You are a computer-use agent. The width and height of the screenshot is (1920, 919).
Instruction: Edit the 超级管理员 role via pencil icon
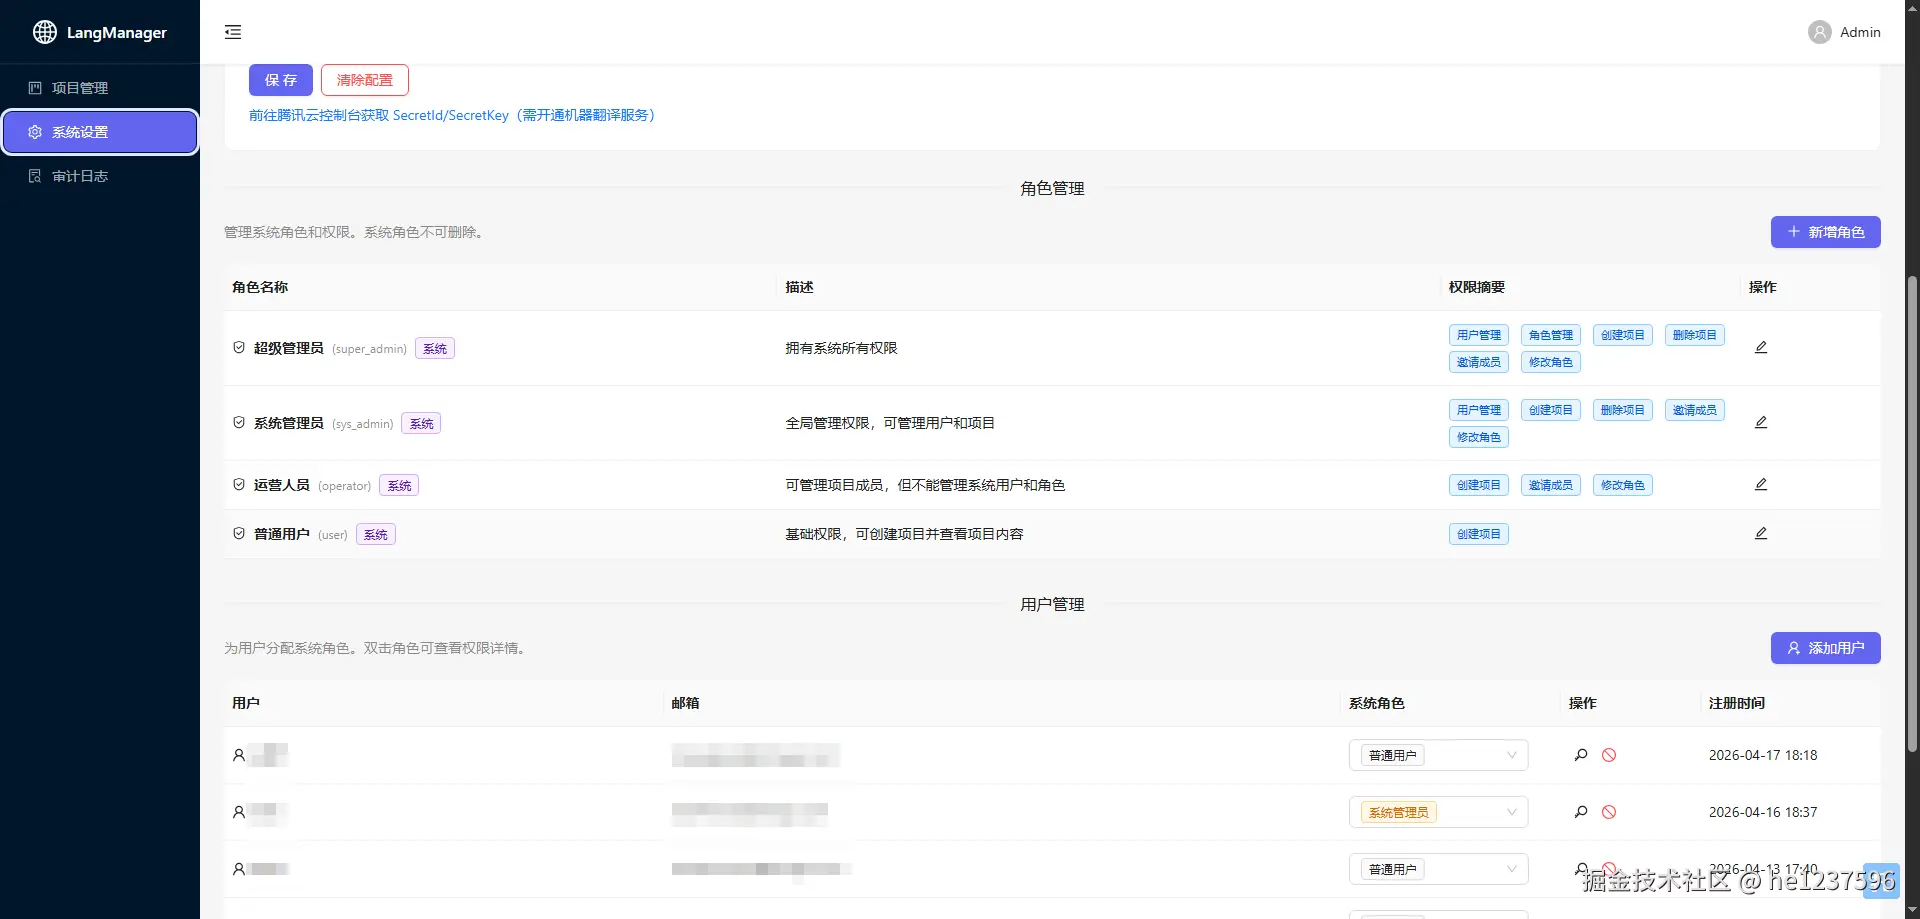click(x=1761, y=347)
